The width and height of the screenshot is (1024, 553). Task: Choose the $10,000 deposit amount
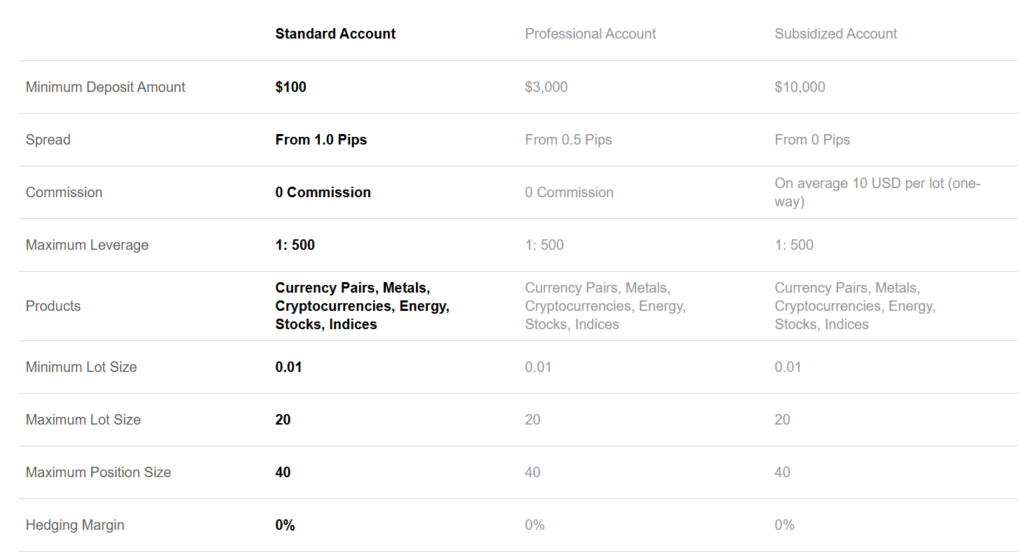(800, 87)
